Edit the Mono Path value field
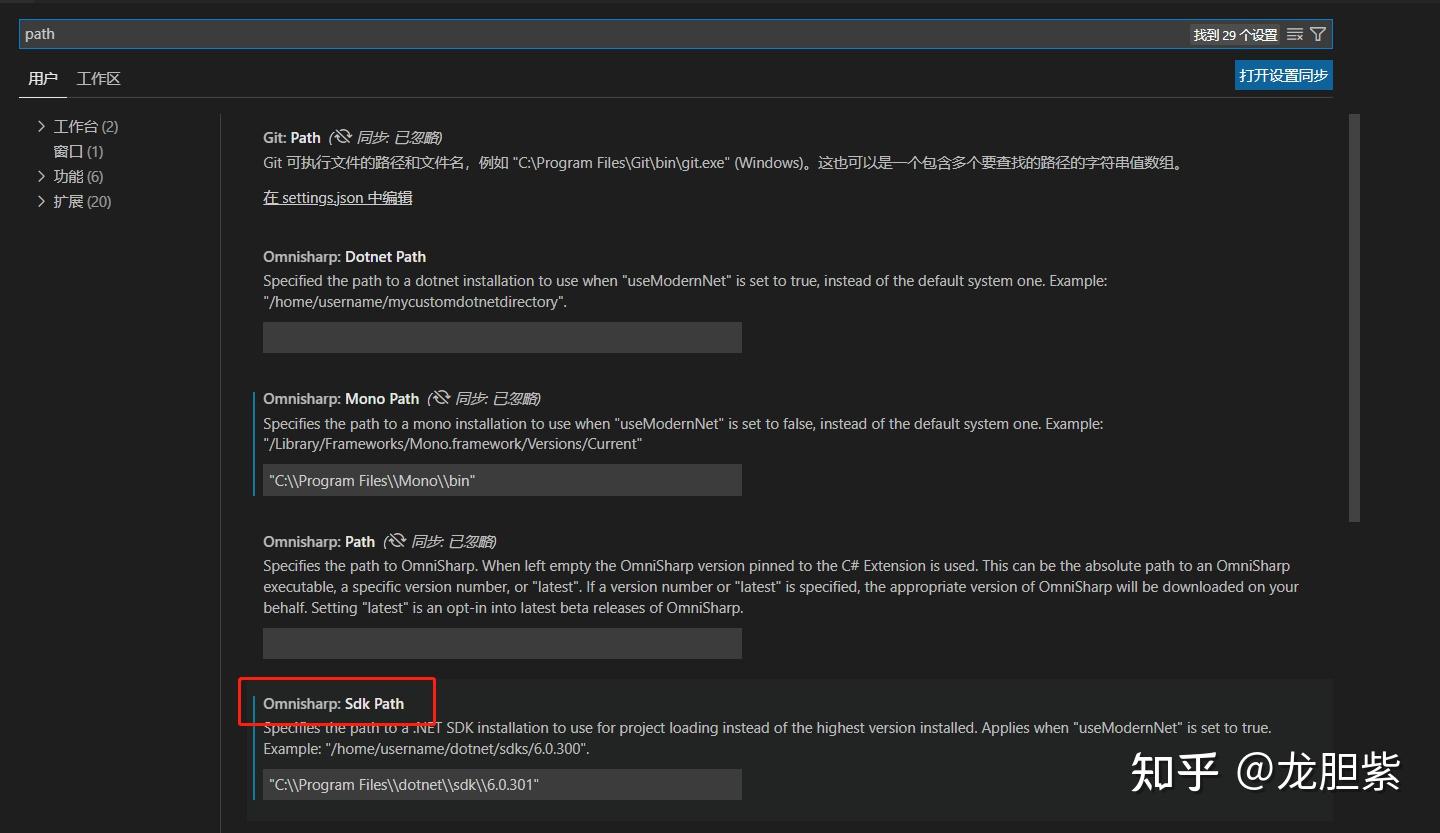Screen dimensions: 1440x833 tap(500, 480)
